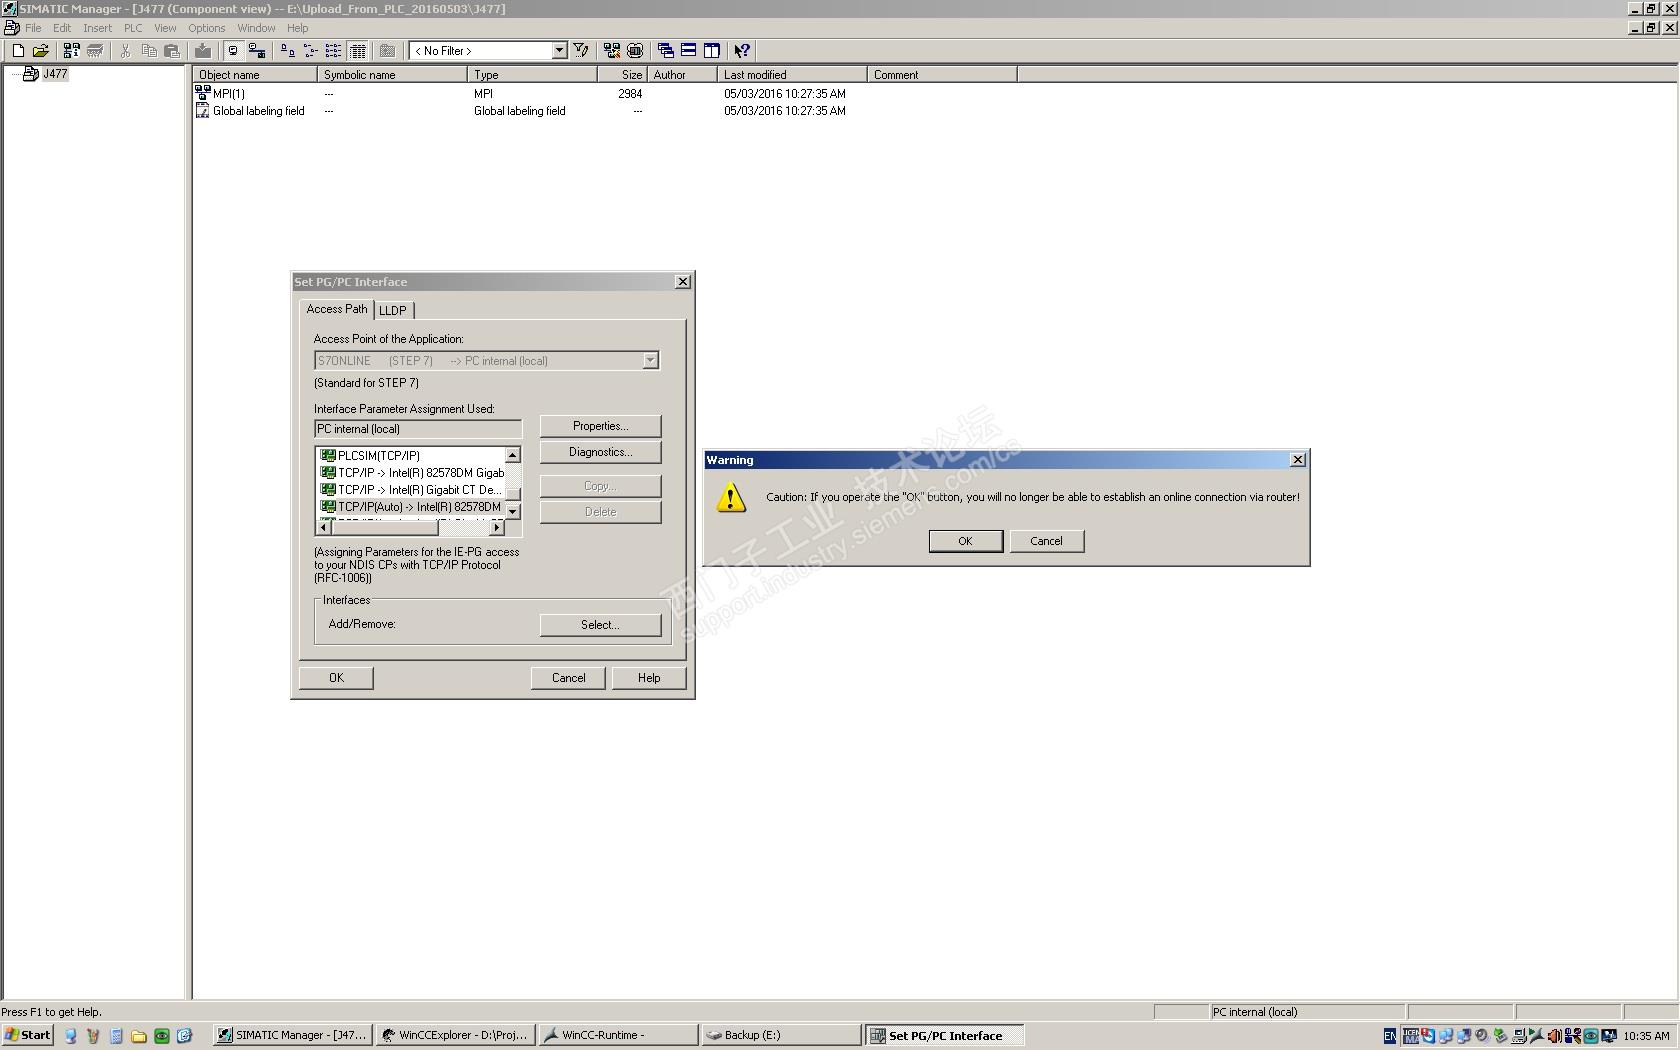This screenshot has width=1680, height=1050.
Task: Tile windows horizontally via toolbar icon
Action: [689, 51]
